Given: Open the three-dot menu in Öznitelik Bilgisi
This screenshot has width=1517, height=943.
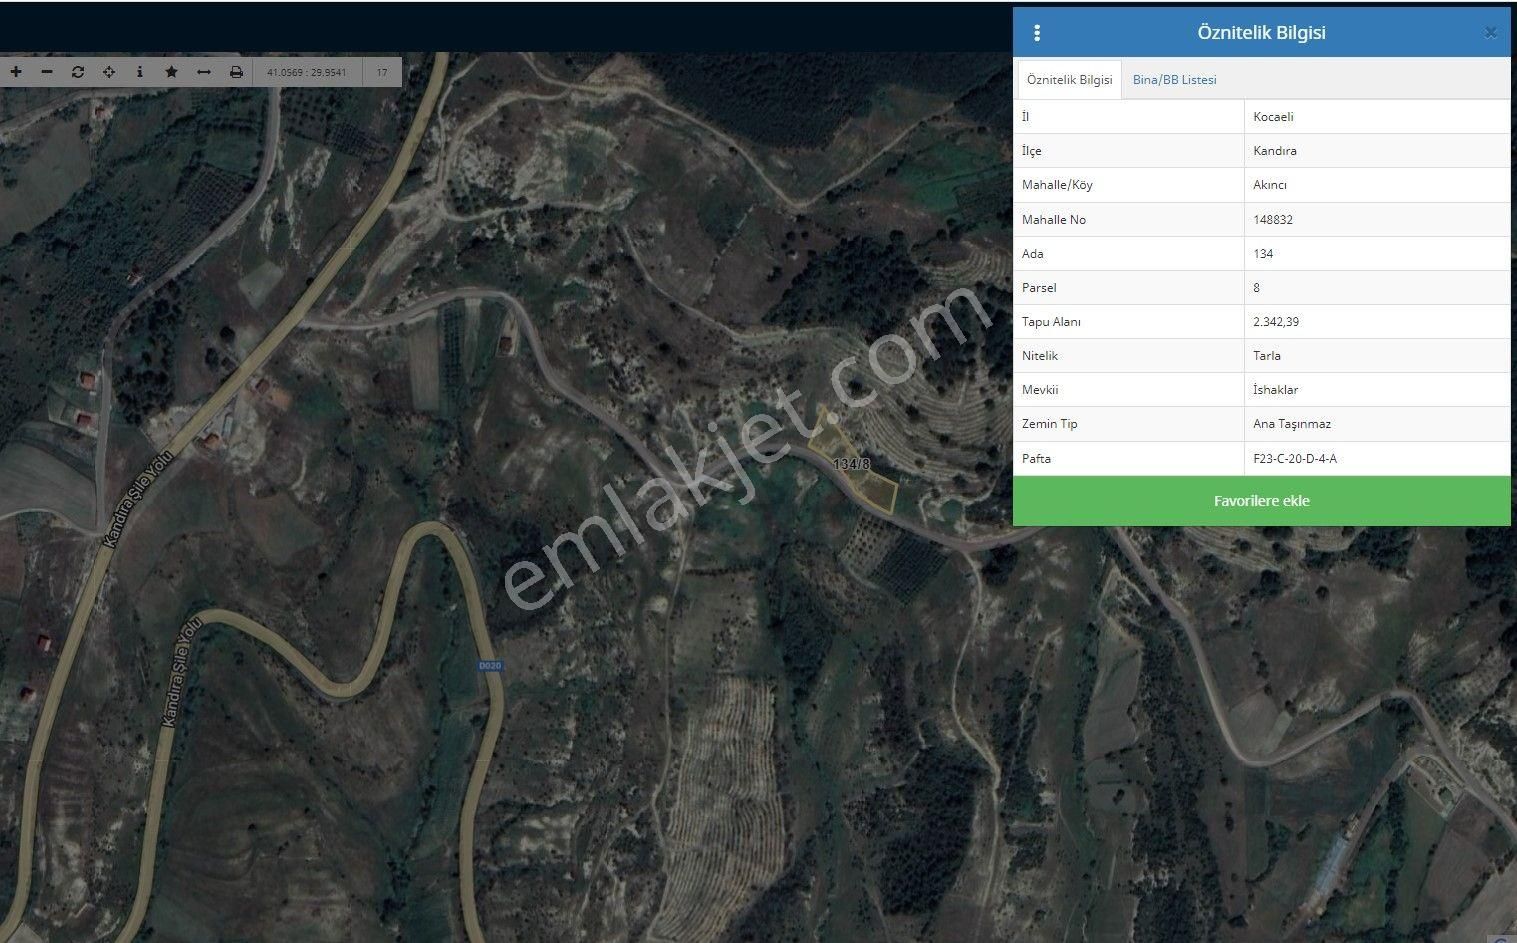Looking at the screenshot, I should pyautogui.click(x=1037, y=33).
